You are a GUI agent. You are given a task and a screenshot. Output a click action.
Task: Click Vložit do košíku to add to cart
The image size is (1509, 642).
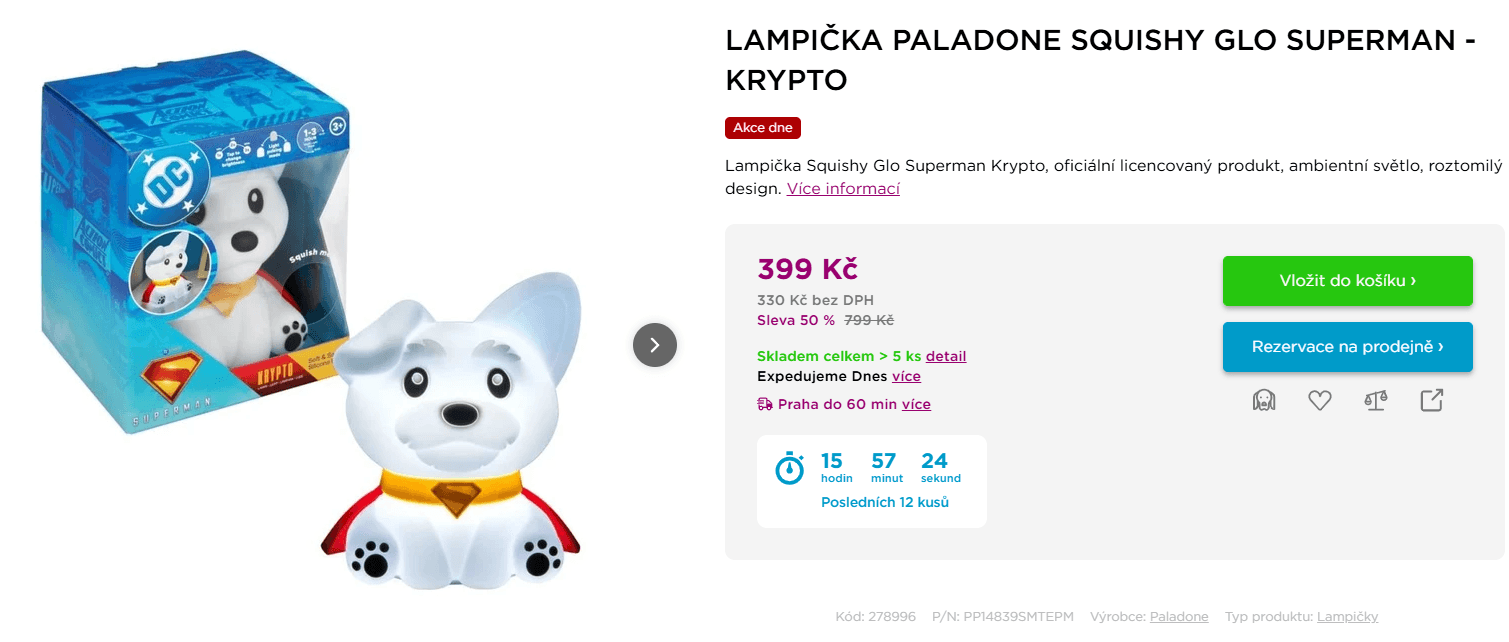click(x=1347, y=280)
